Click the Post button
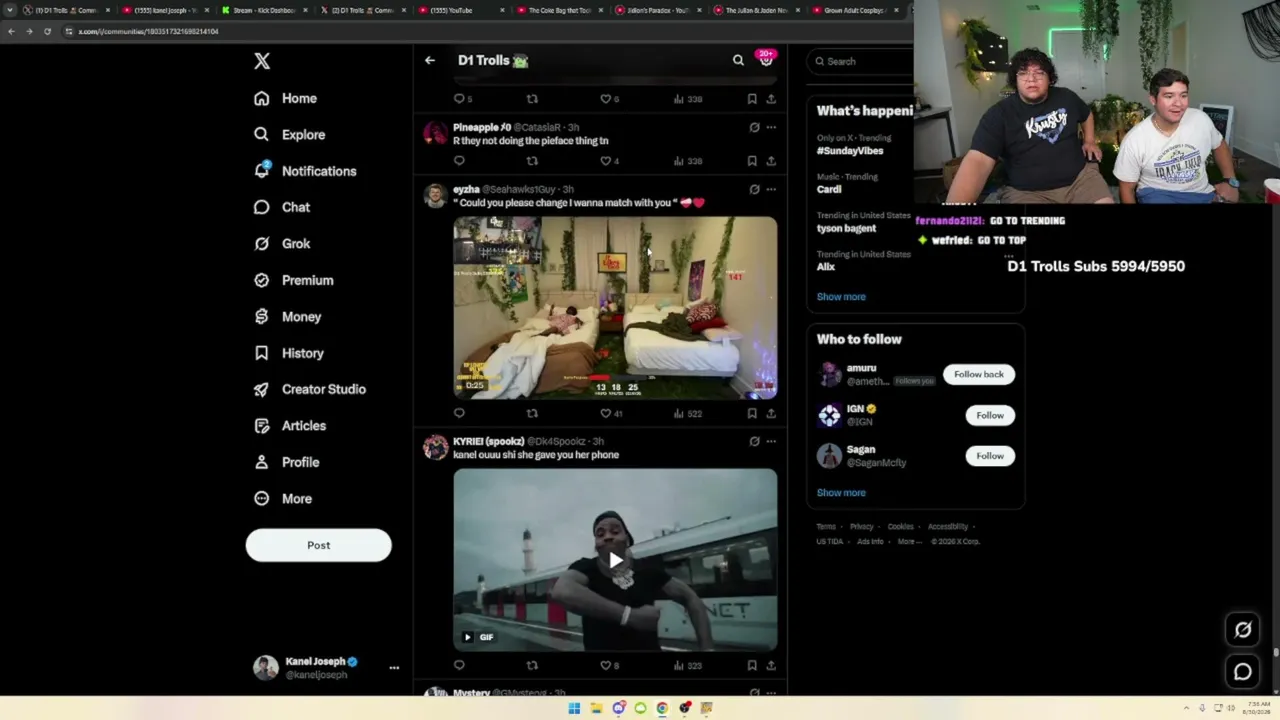 tap(318, 545)
